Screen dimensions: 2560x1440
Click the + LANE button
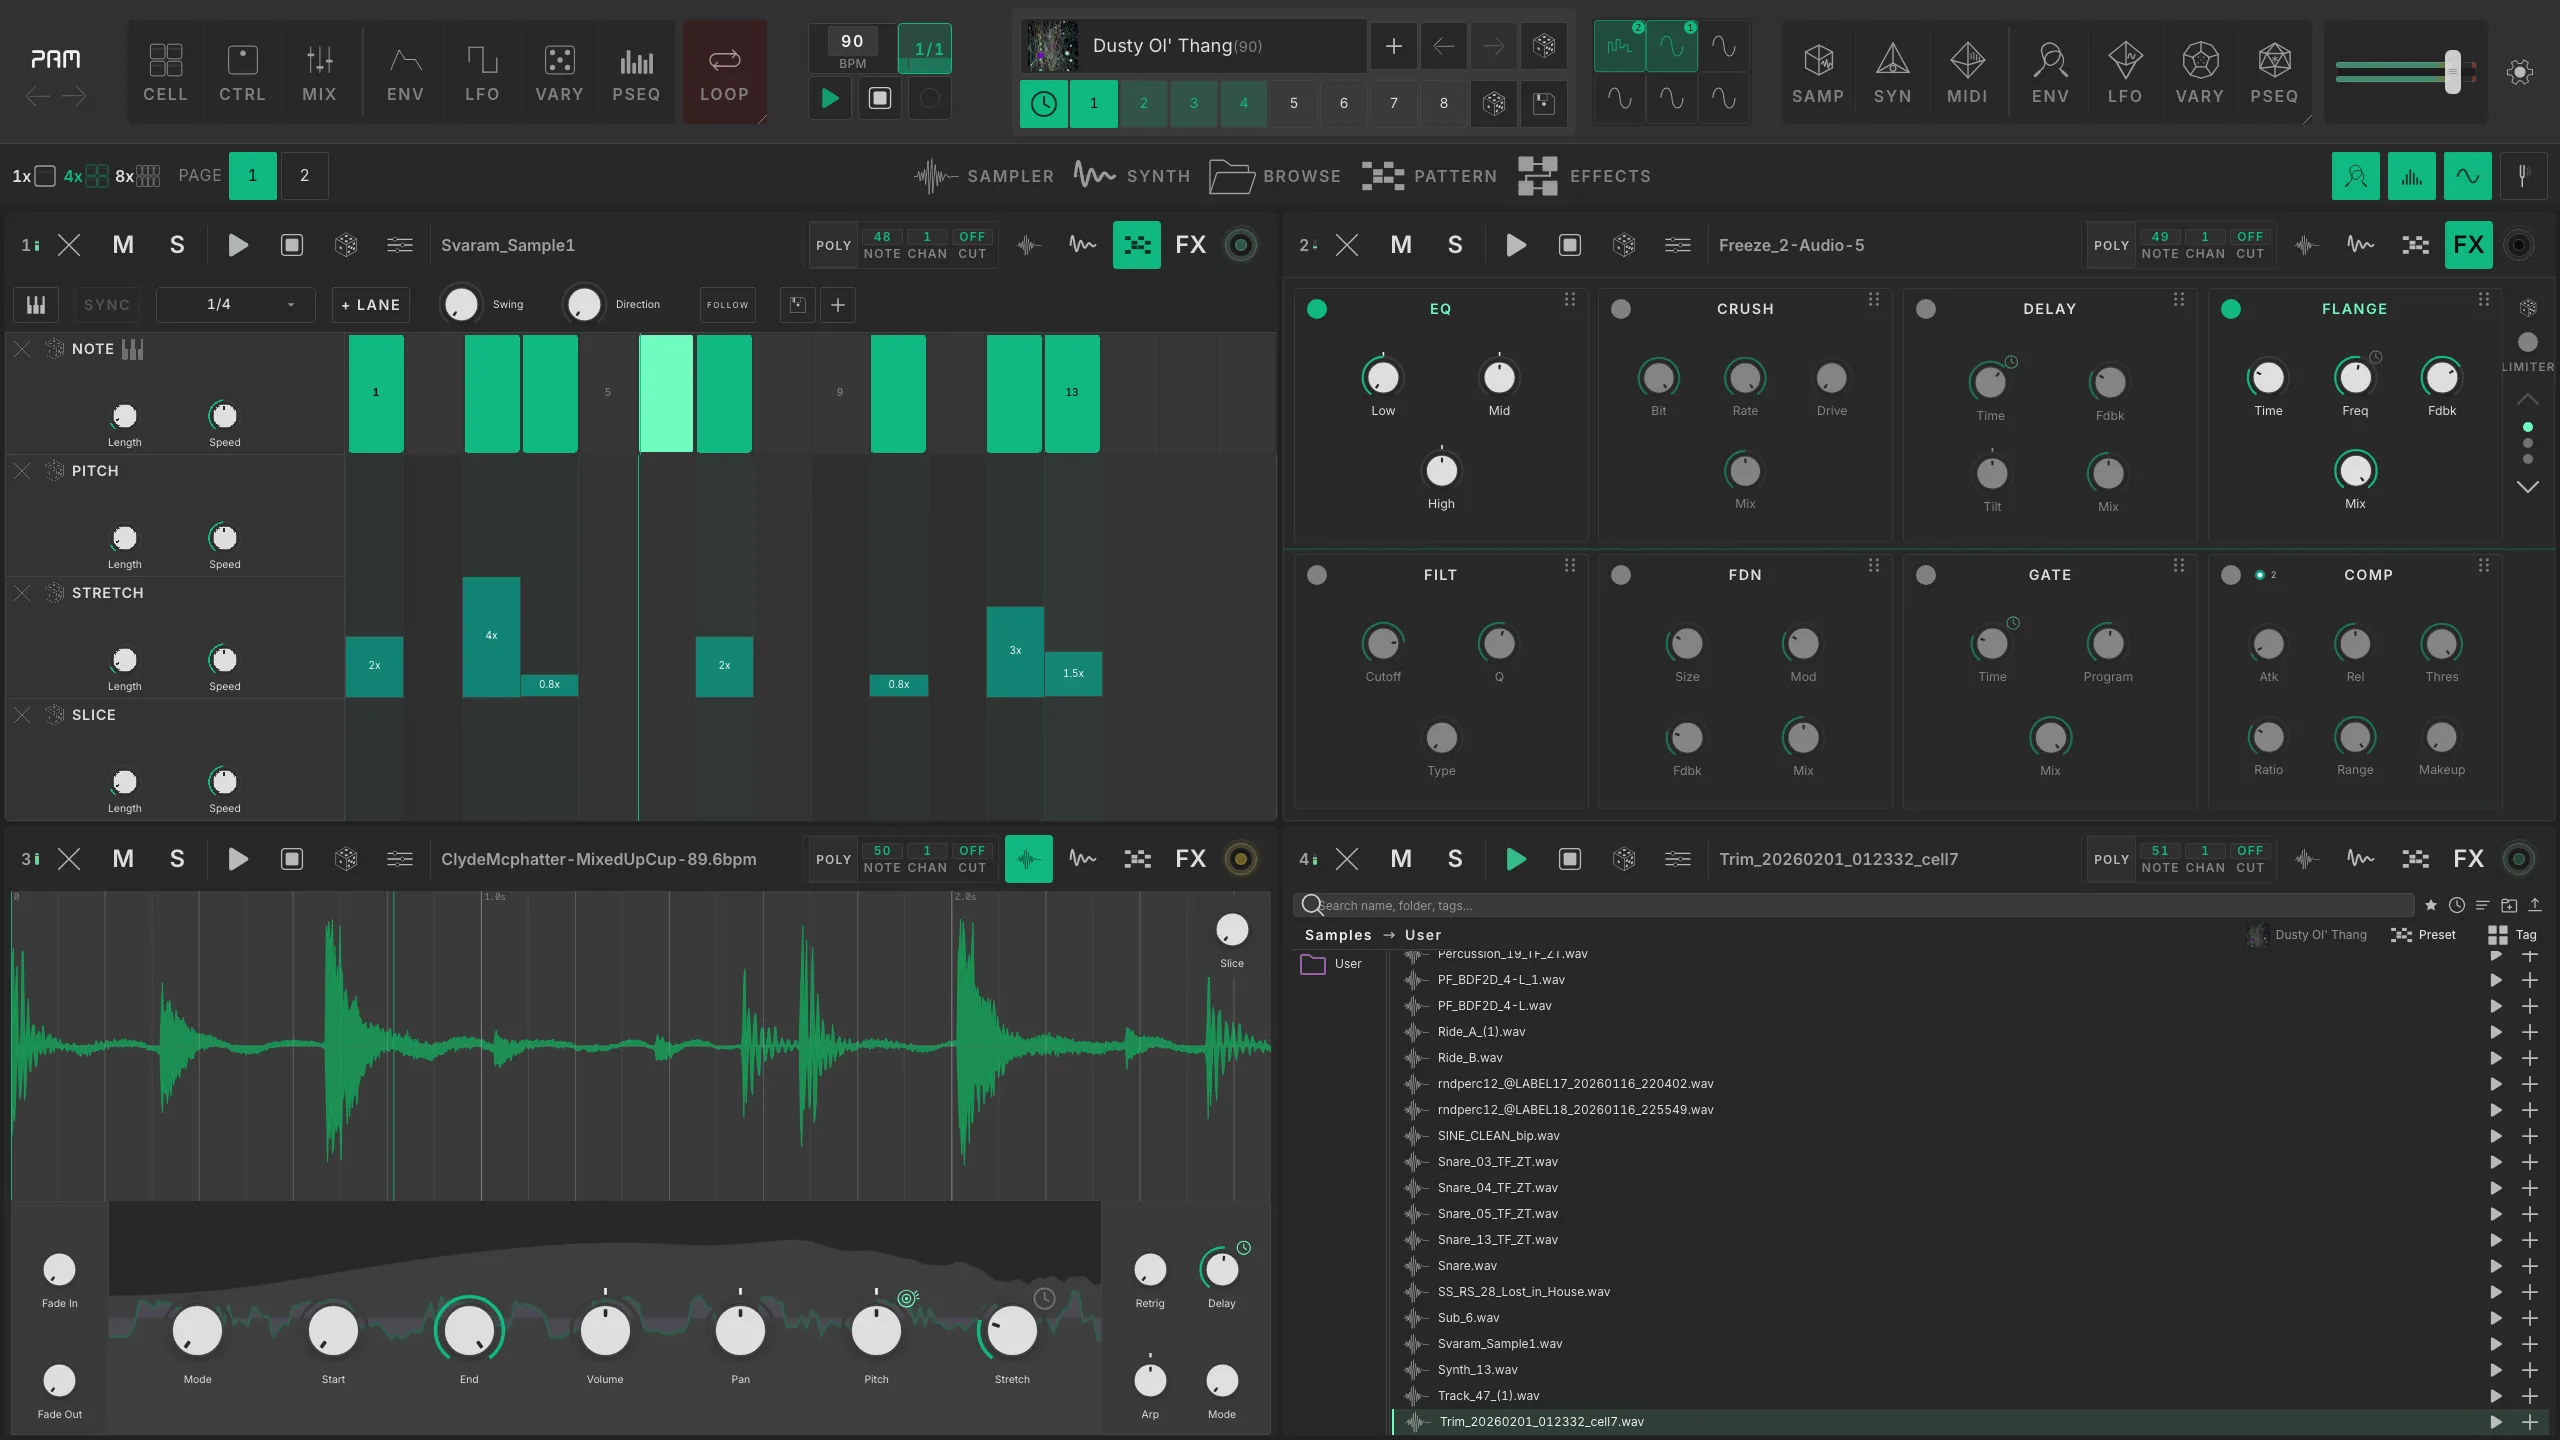coord(371,305)
